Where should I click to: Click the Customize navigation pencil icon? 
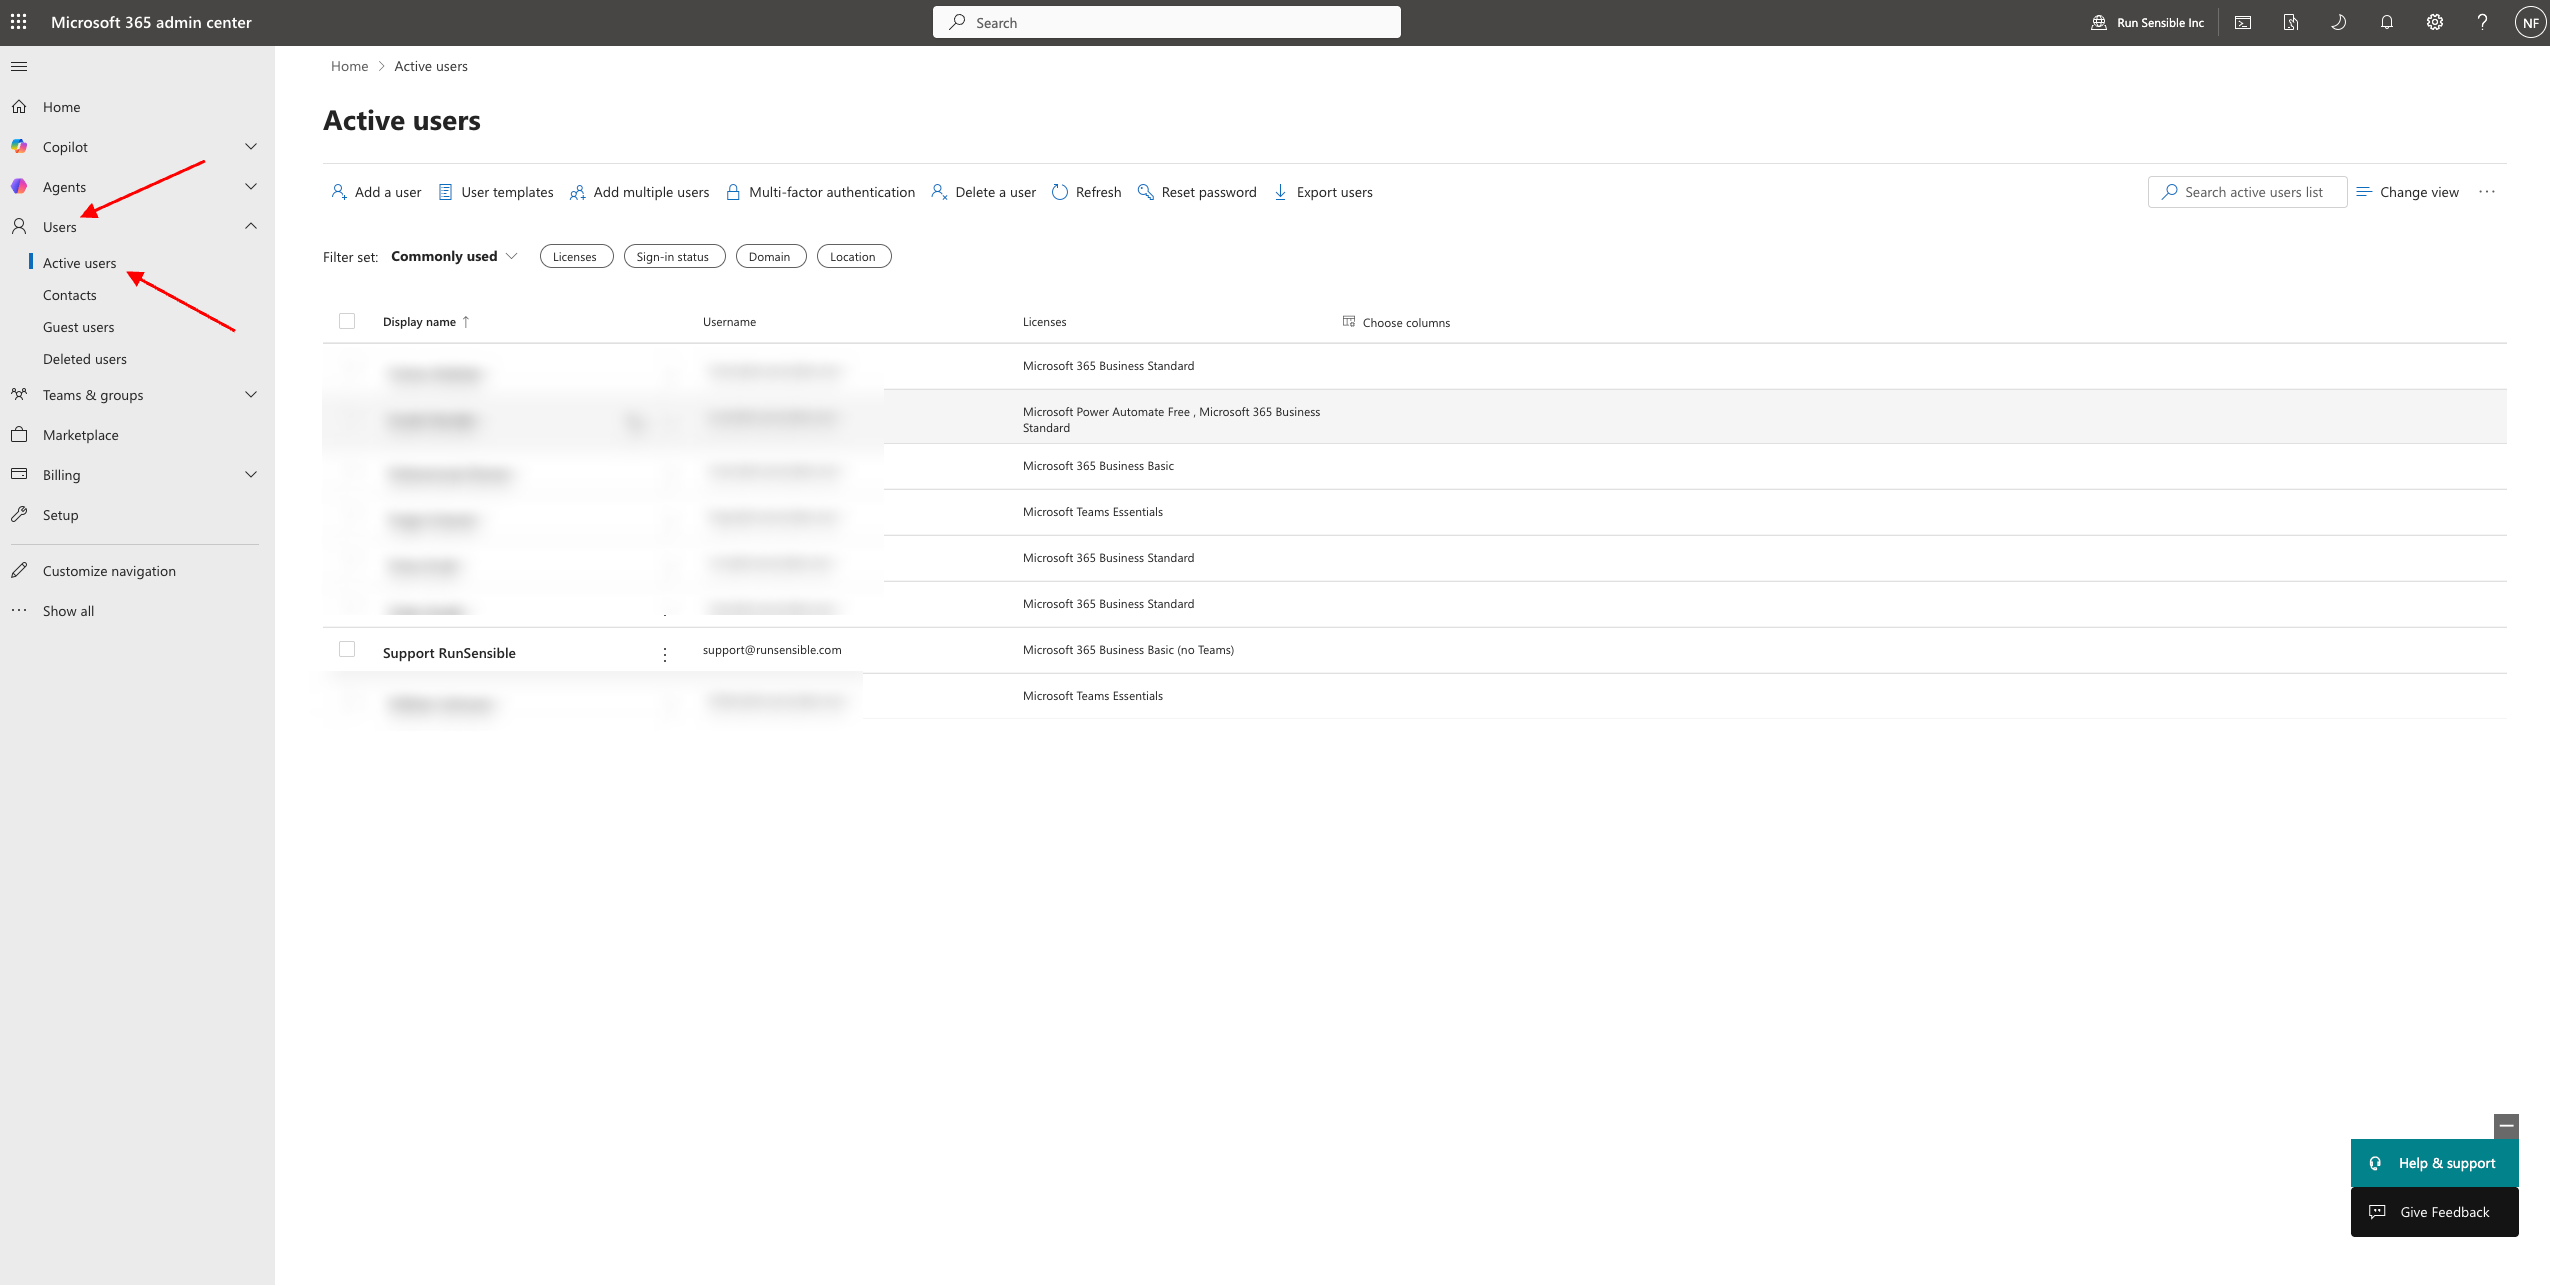(x=19, y=570)
